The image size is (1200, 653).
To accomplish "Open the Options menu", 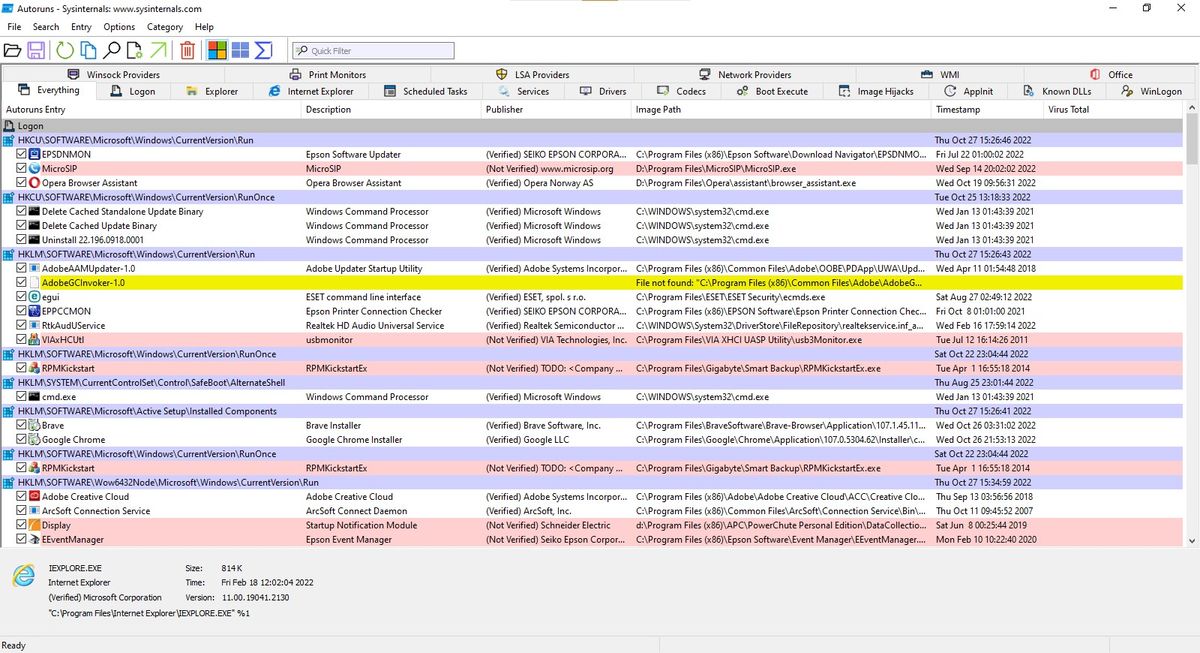I will [119, 27].
